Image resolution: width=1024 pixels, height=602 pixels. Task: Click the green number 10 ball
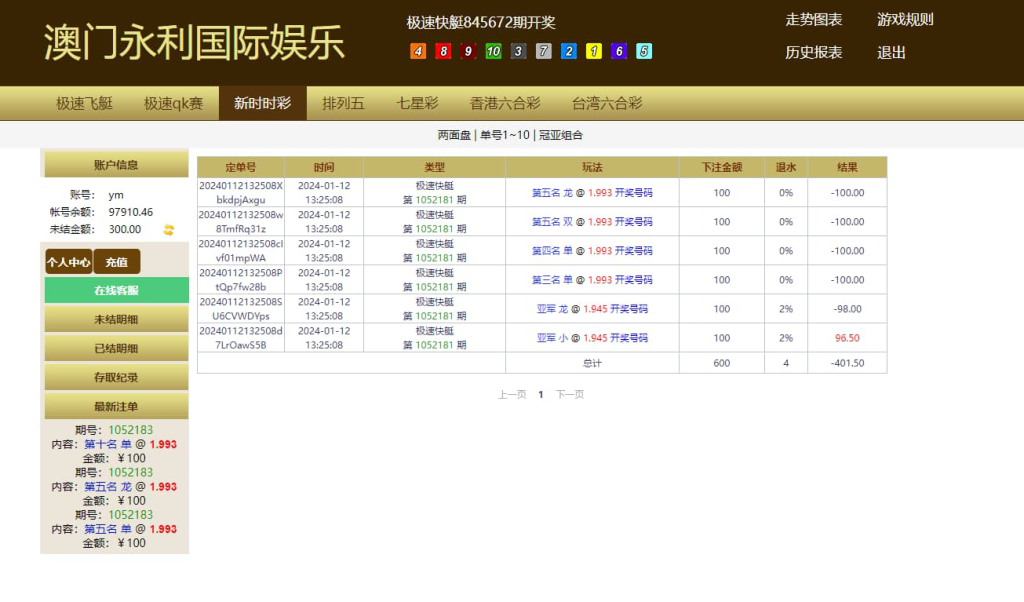pos(492,50)
